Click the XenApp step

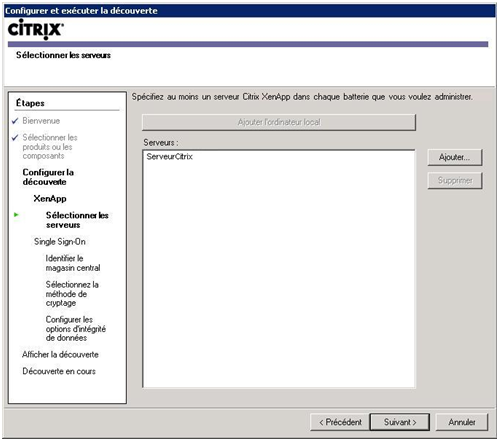tap(50, 199)
